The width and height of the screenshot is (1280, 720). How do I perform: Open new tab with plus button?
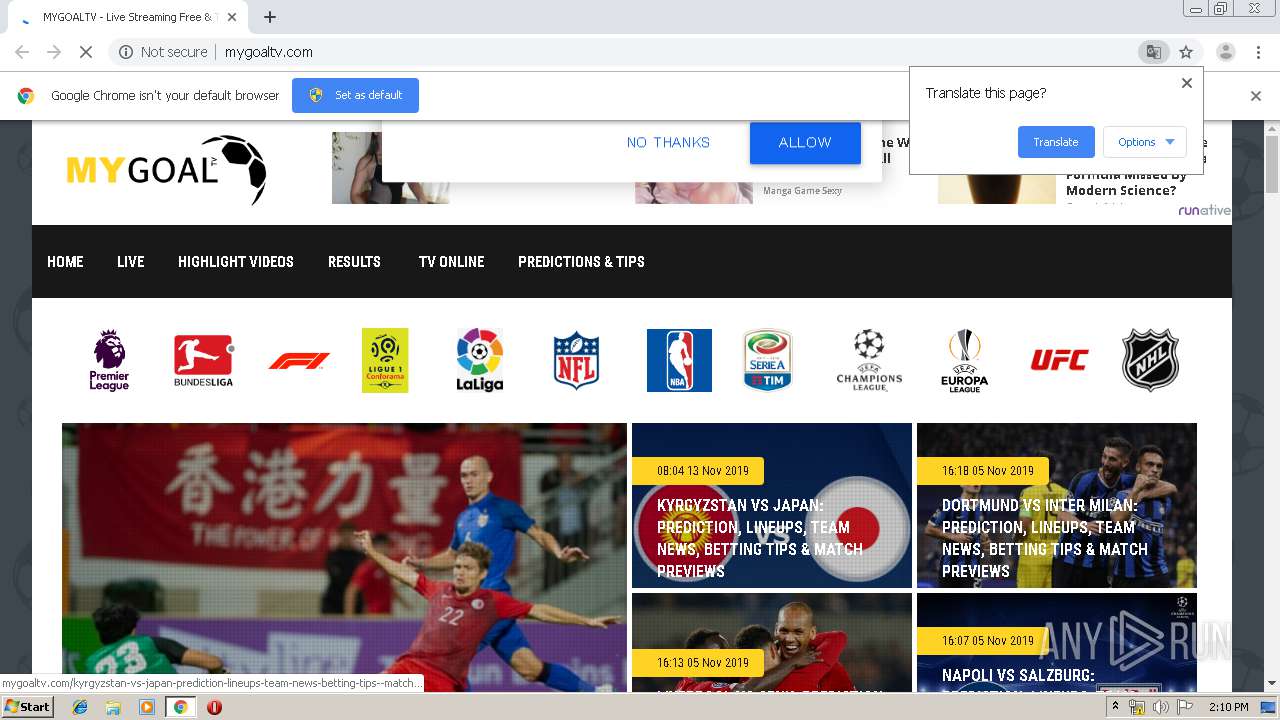tap(270, 17)
